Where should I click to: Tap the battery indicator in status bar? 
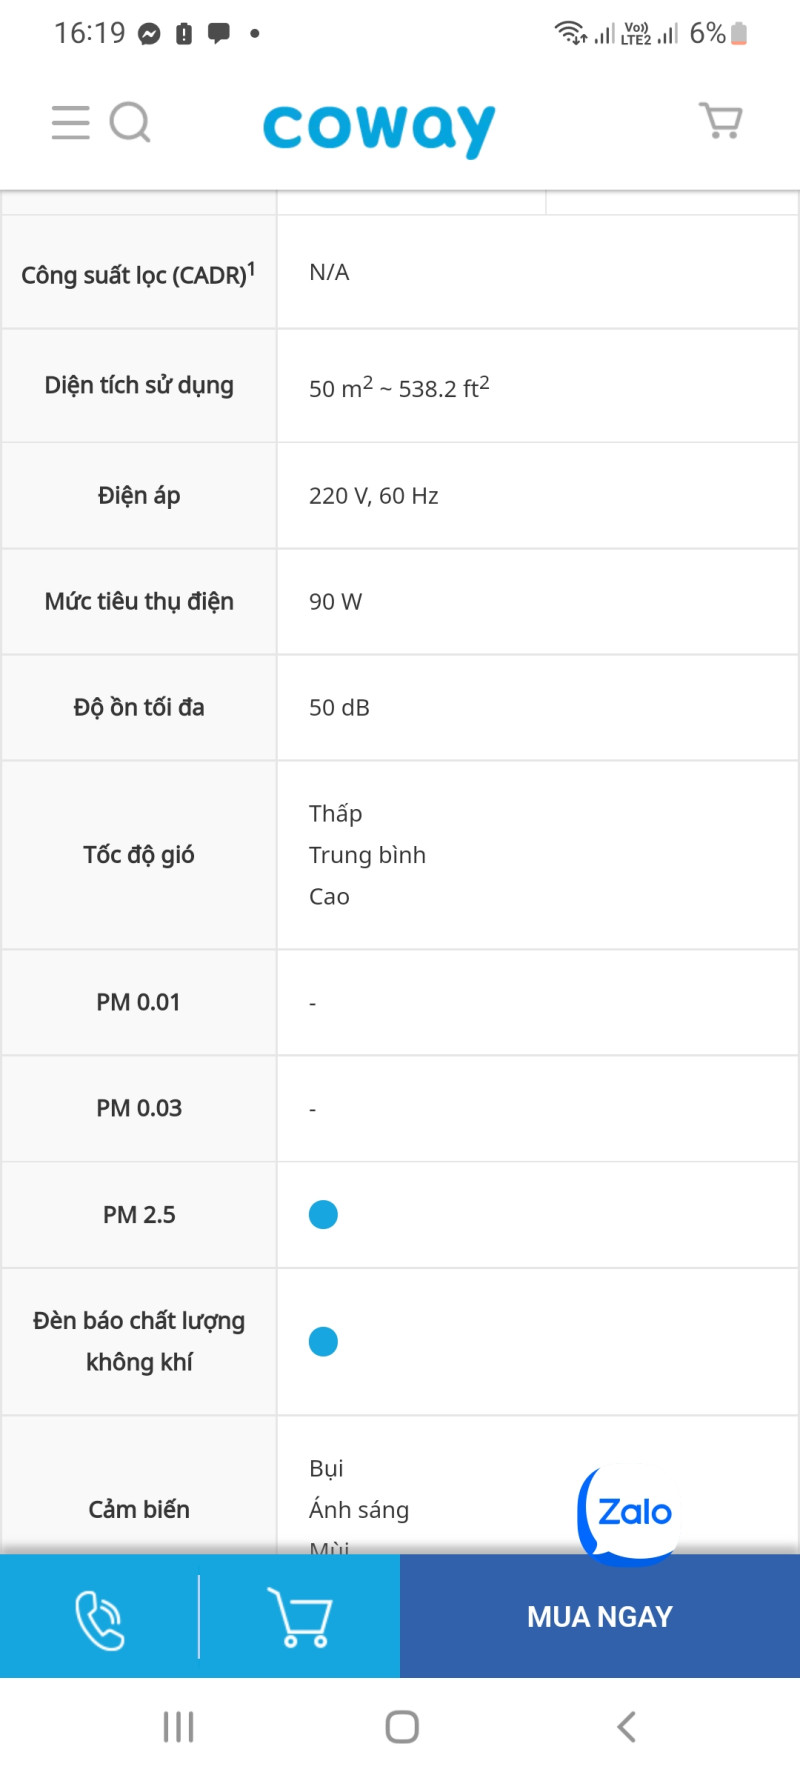tap(739, 34)
